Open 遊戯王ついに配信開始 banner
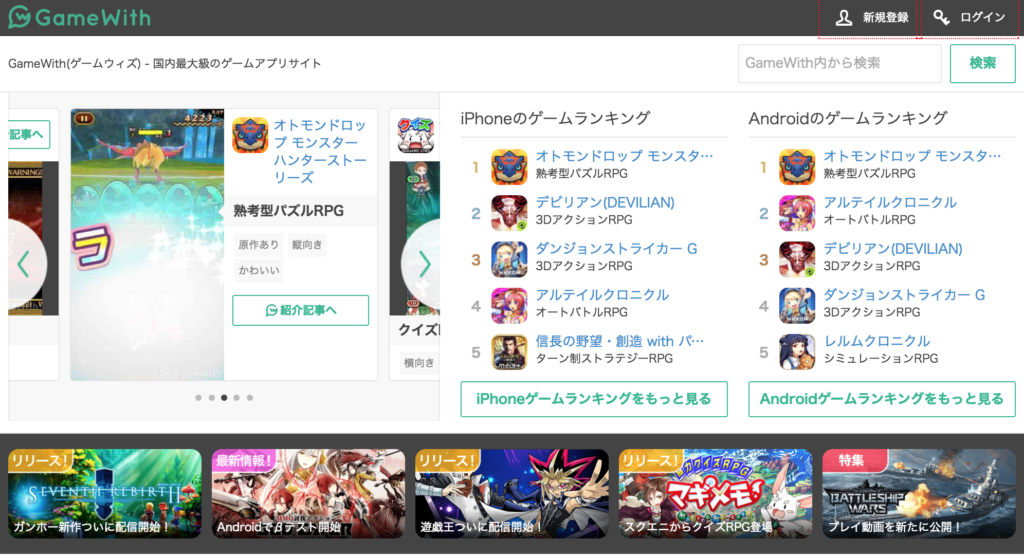Viewport: 1024px width, 558px height. point(512,493)
